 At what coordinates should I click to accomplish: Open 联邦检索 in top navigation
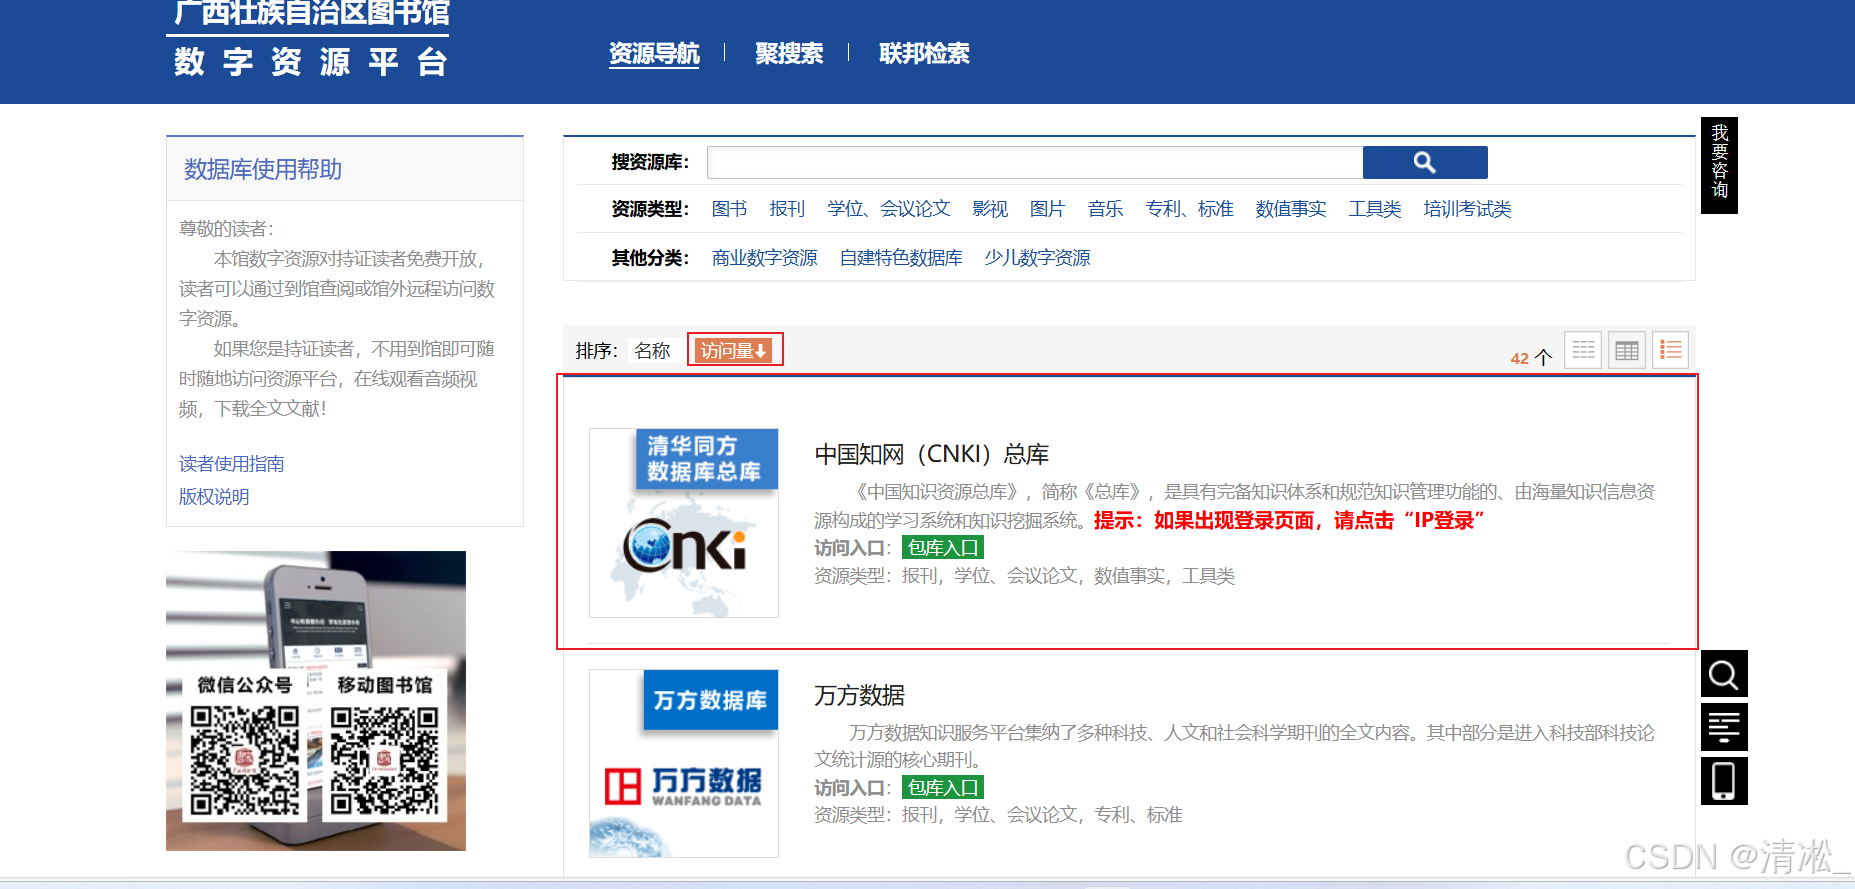click(924, 53)
